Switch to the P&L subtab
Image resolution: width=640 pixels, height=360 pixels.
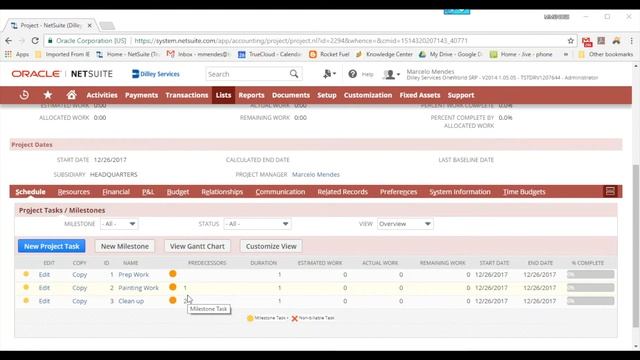[148, 191]
